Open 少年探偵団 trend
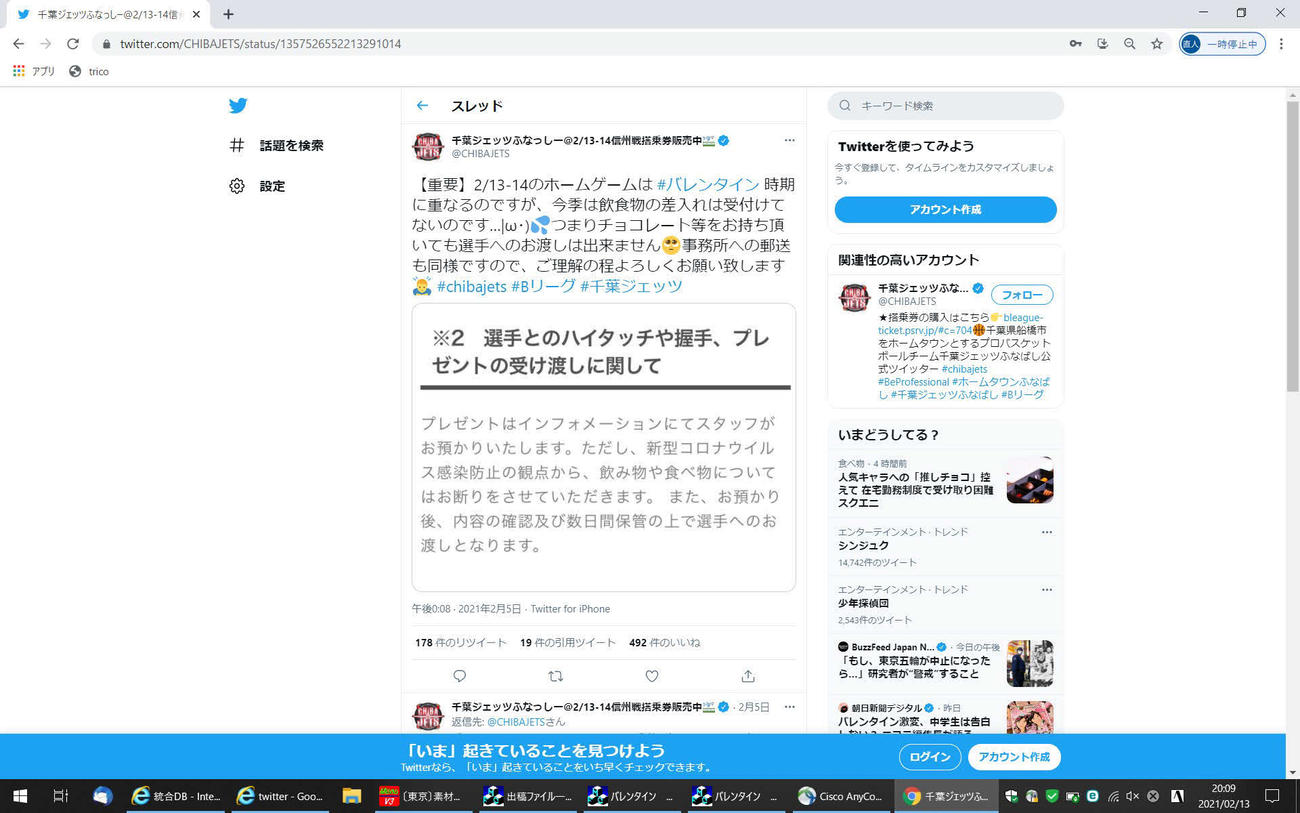 [945, 605]
